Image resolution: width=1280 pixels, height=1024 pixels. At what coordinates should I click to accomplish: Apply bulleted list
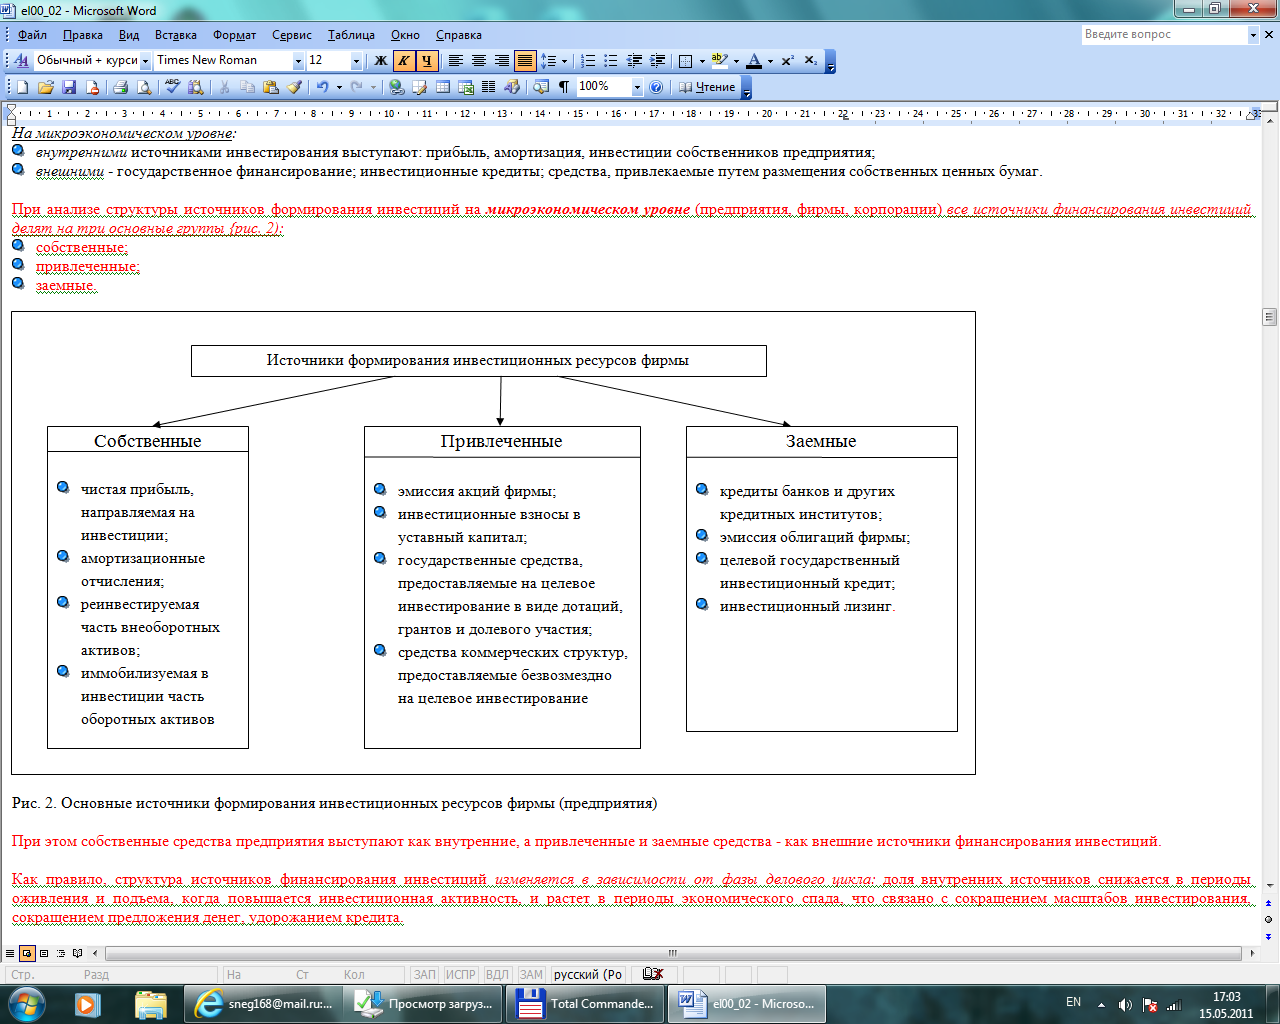point(612,61)
